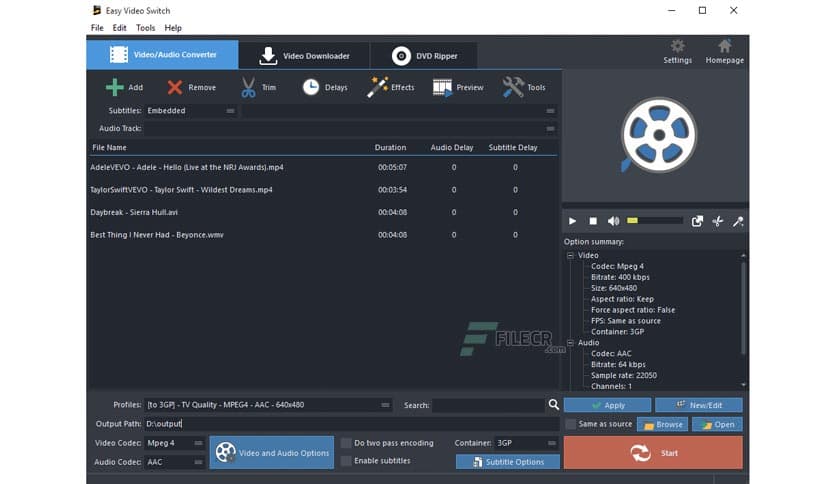Open the Video Codec dropdown
The height and width of the screenshot is (484, 836).
pyautogui.click(x=174, y=443)
